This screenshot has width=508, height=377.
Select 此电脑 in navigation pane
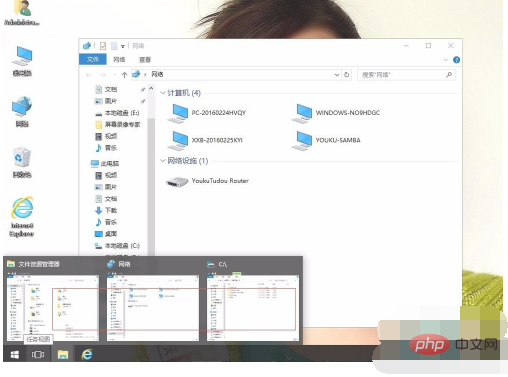tap(105, 163)
